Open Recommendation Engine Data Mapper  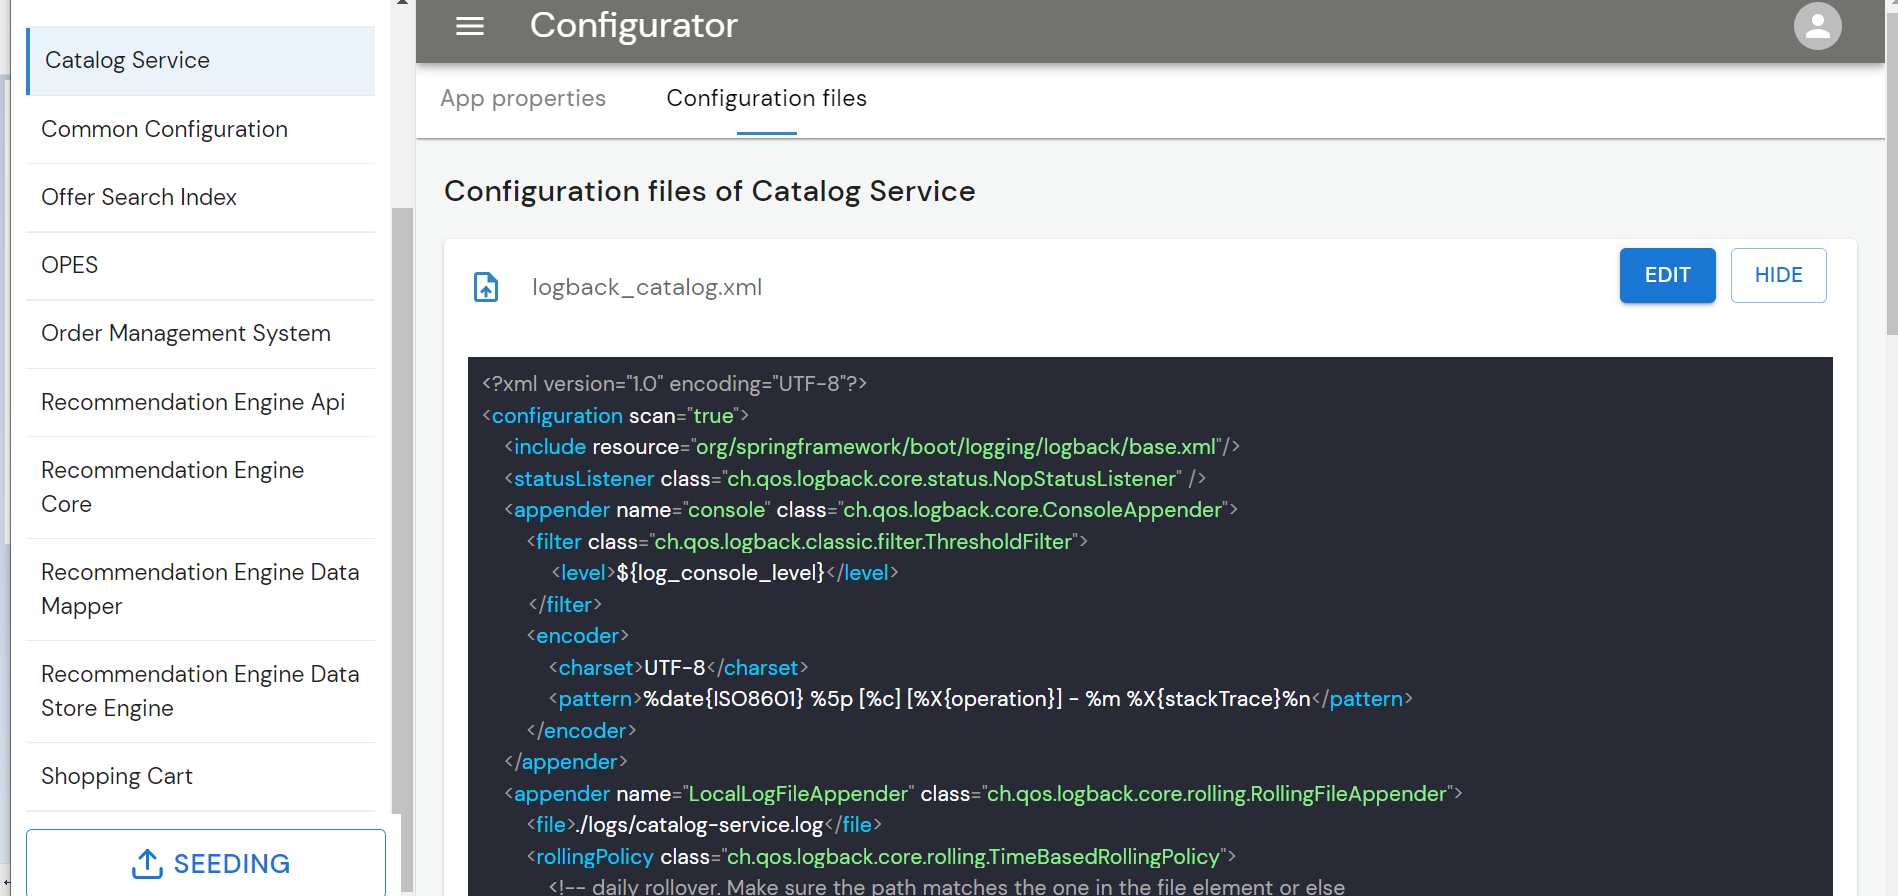(201, 589)
